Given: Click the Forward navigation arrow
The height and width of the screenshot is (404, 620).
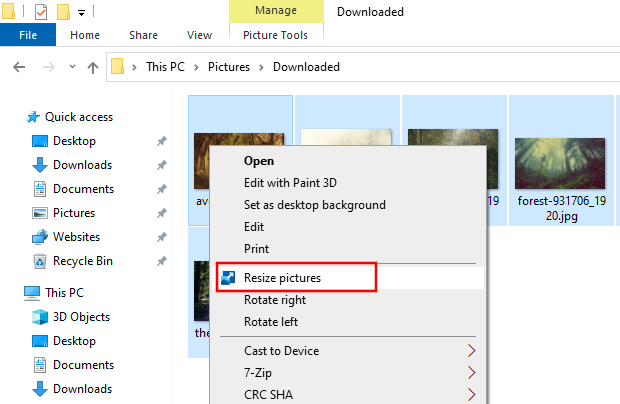Looking at the screenshot, I should pos(49,67).
